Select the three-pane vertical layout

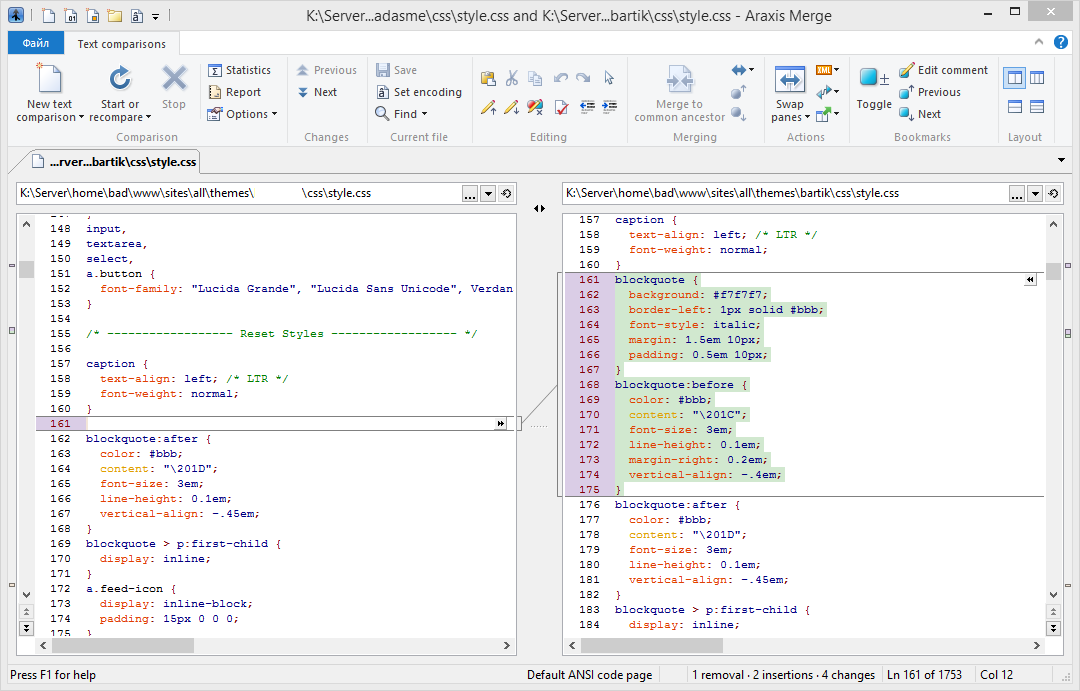click(x=1037, y=78)
